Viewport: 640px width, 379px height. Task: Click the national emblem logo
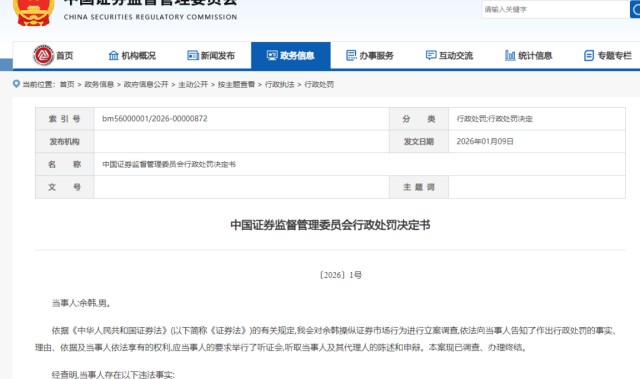pyautogui.click(x=33, y=12)
